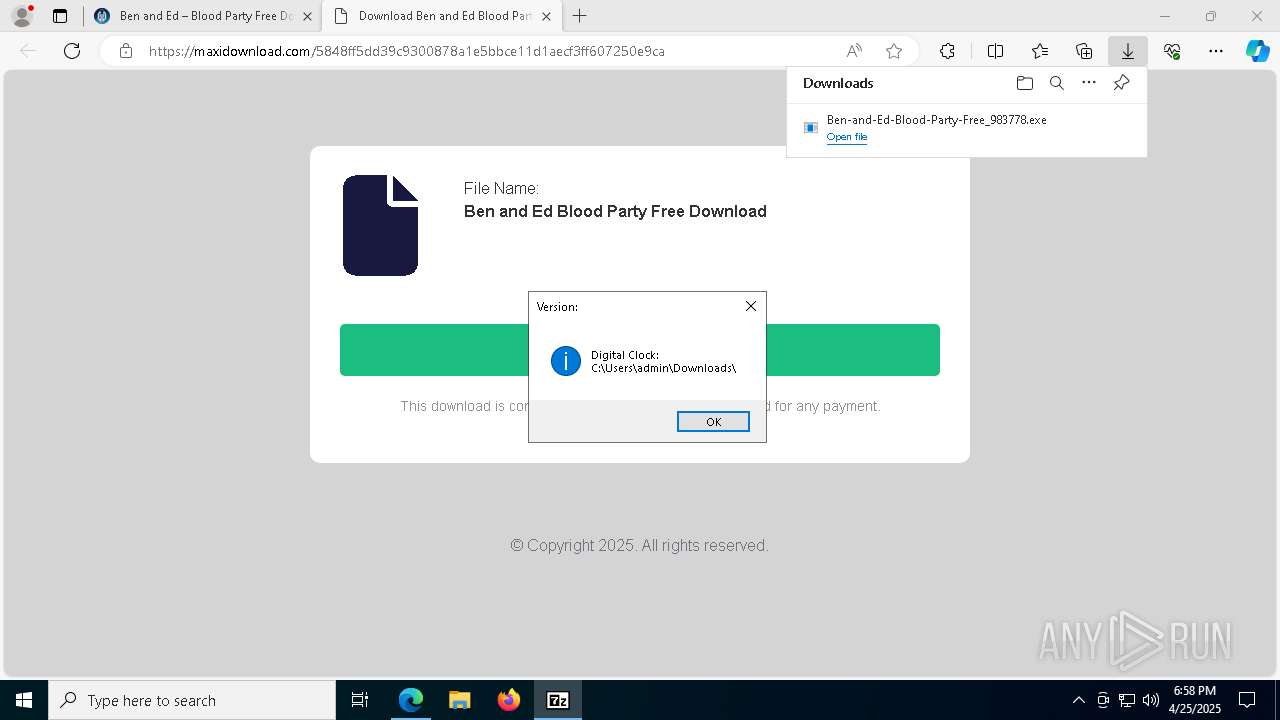Go back to the previous page
Image resolution: width=1280 pixels, height=720 pixels.
(28, 51)
